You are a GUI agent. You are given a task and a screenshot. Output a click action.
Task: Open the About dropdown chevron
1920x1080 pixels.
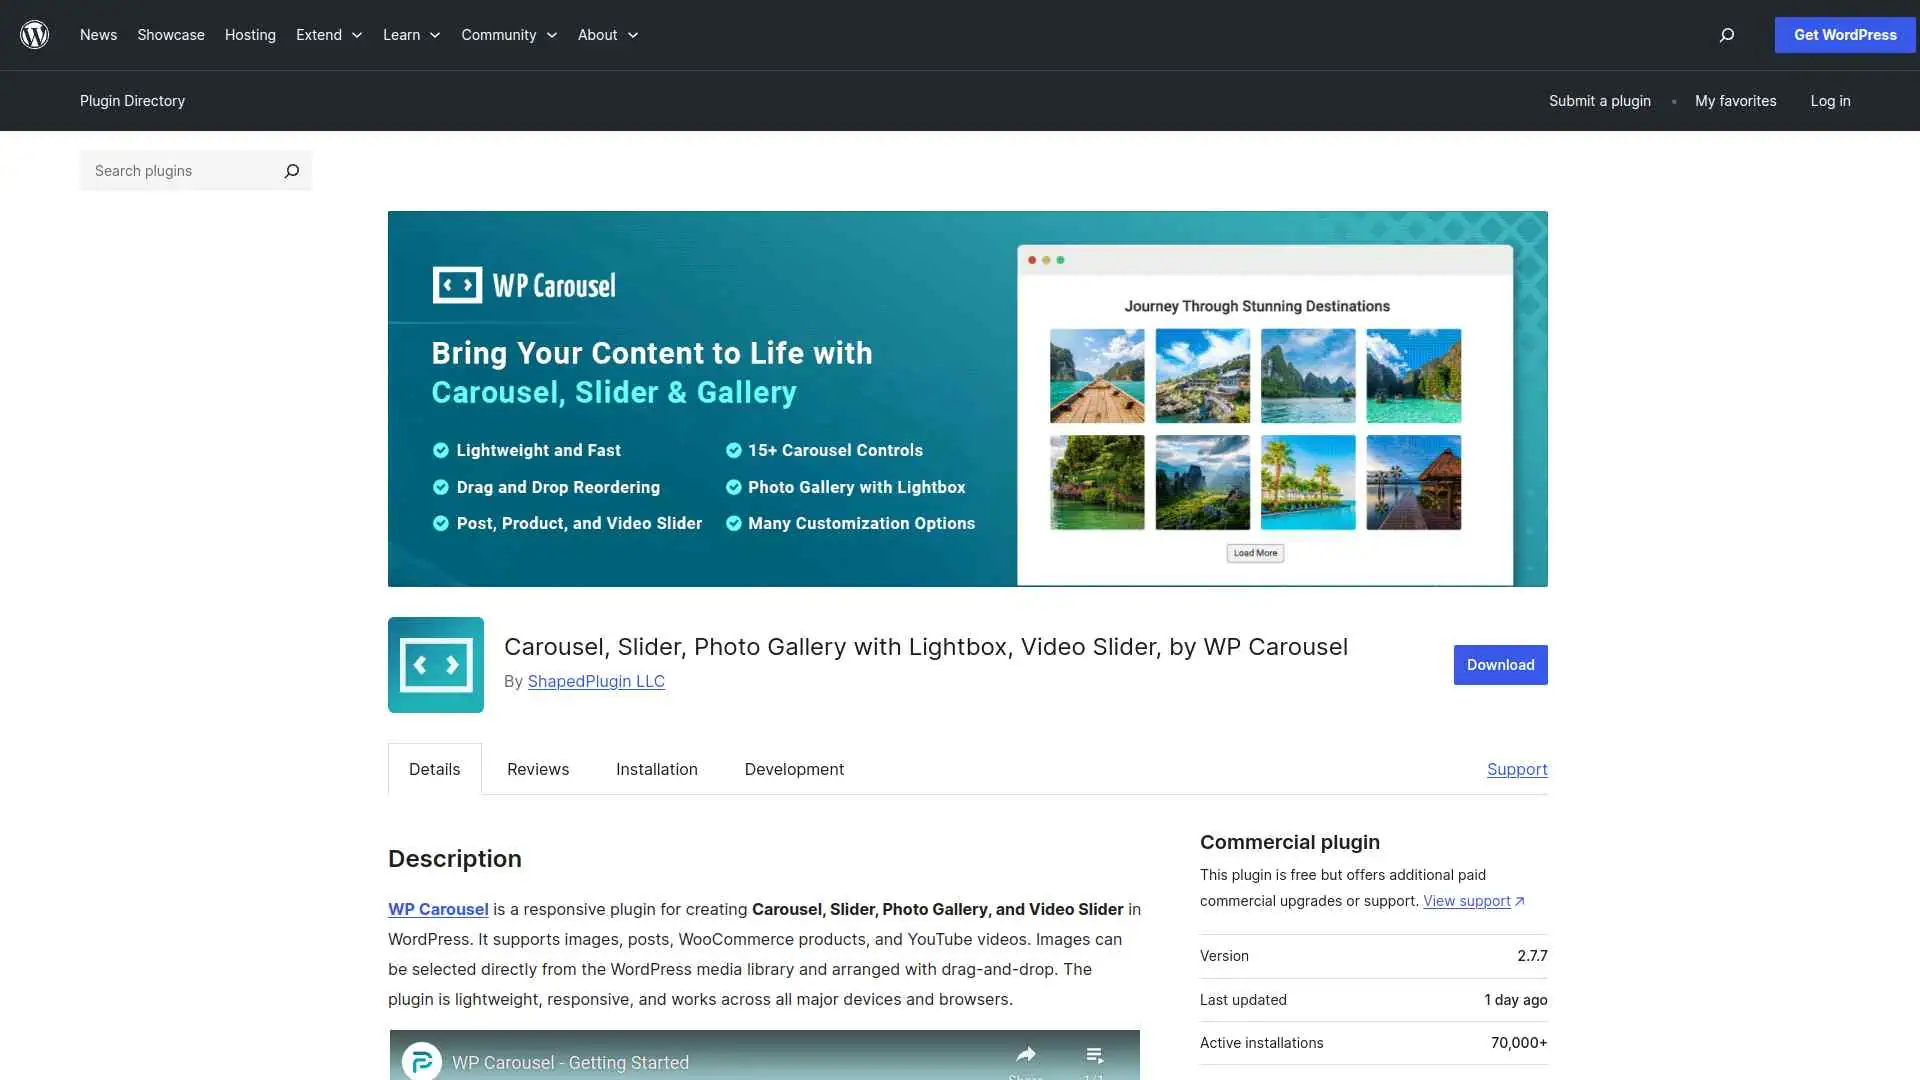coord(634,35)
